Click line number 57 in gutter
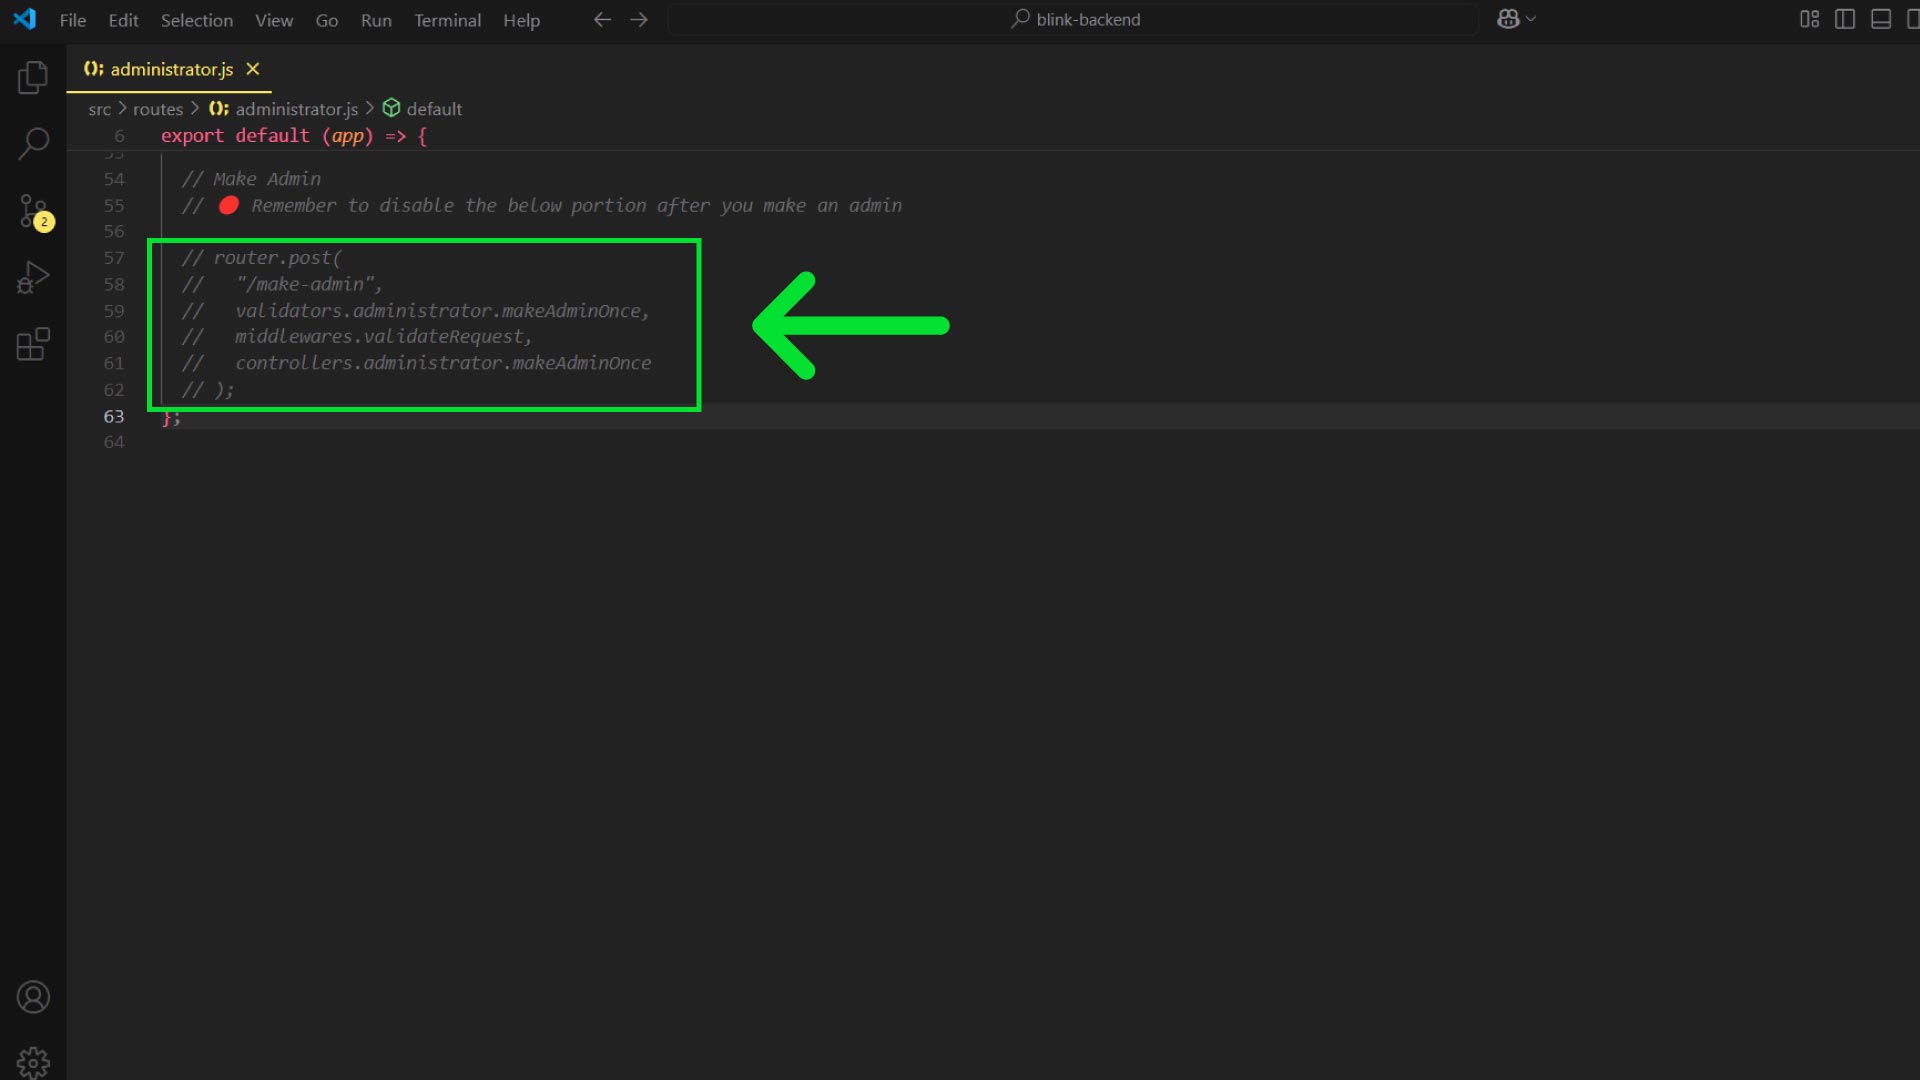 pyautogui.click(x=114, y=258)
